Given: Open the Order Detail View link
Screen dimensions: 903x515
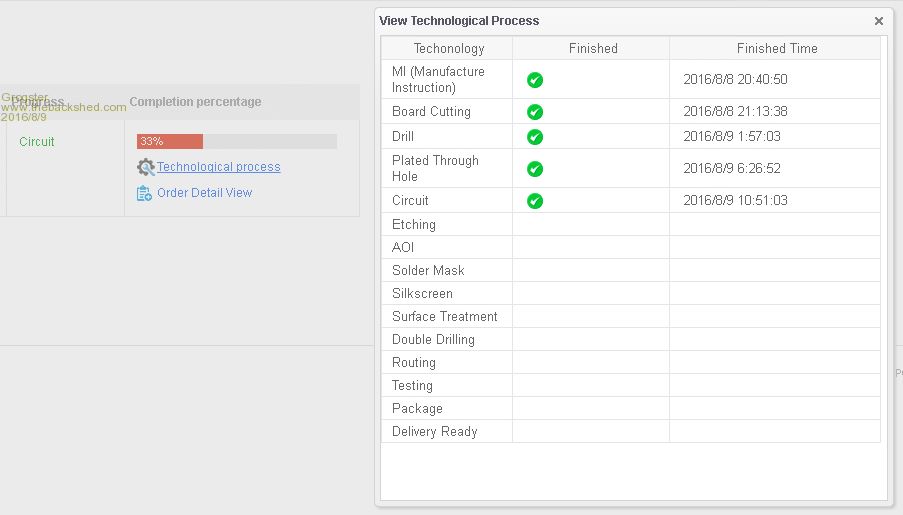Looking at the screenshot, I should point(204,193).
